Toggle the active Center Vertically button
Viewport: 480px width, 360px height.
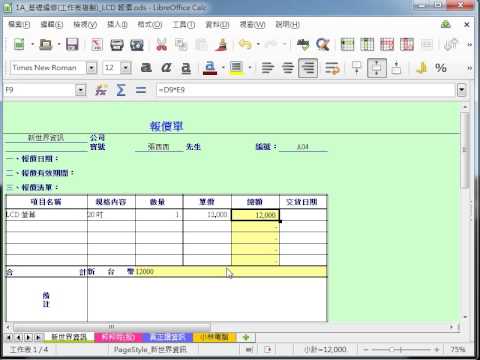pos(377,68)
